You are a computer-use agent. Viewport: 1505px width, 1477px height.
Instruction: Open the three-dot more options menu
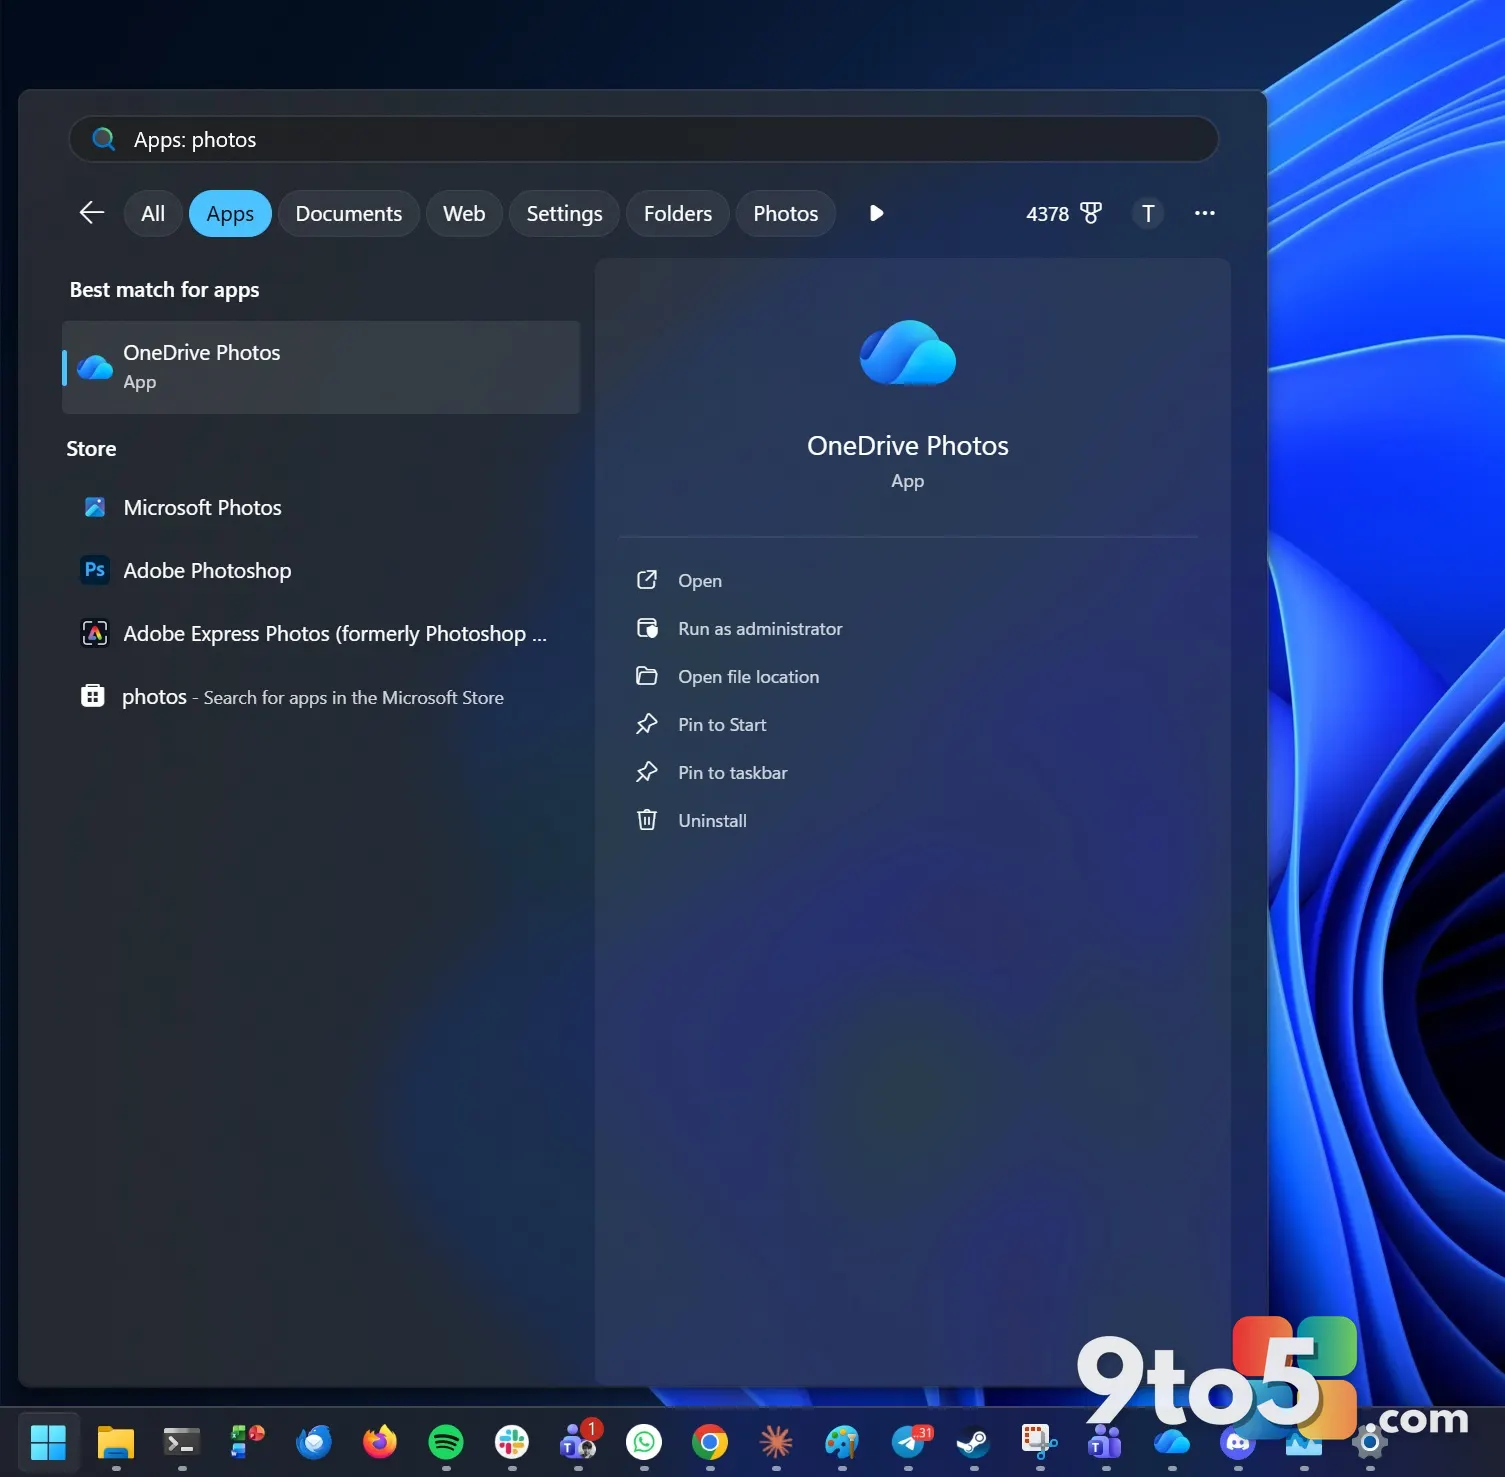1205,213
